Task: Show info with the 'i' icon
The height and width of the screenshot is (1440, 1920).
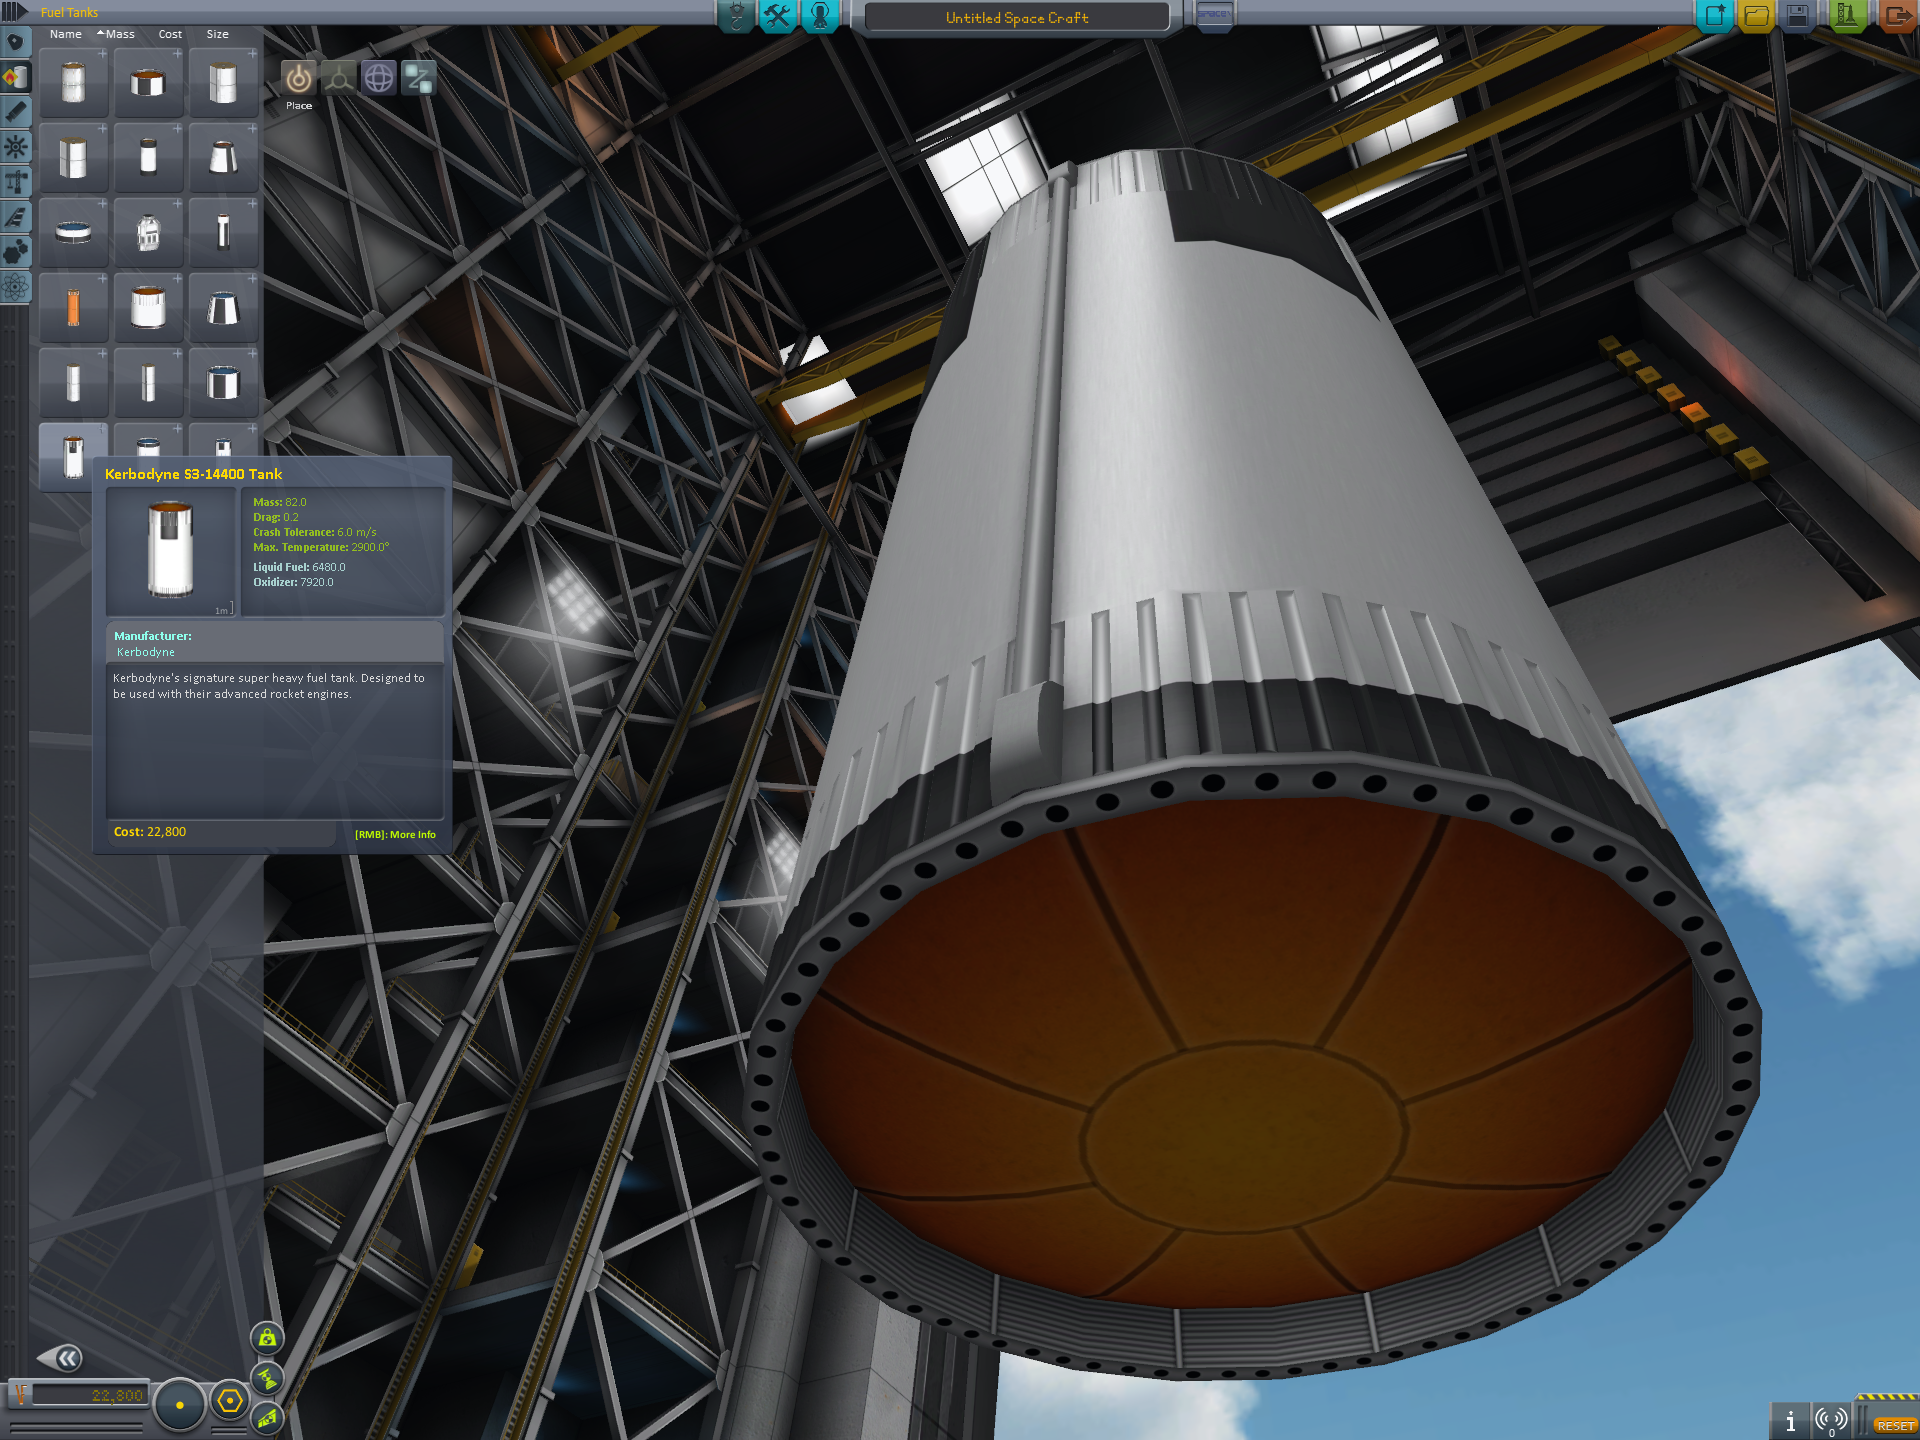Action: tap(1790, 1420)
